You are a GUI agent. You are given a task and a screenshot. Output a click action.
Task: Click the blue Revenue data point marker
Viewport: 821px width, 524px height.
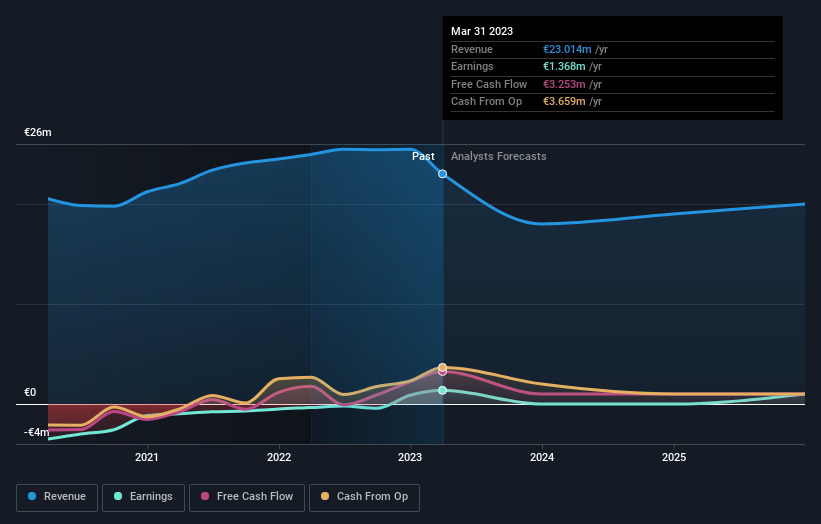442,174
